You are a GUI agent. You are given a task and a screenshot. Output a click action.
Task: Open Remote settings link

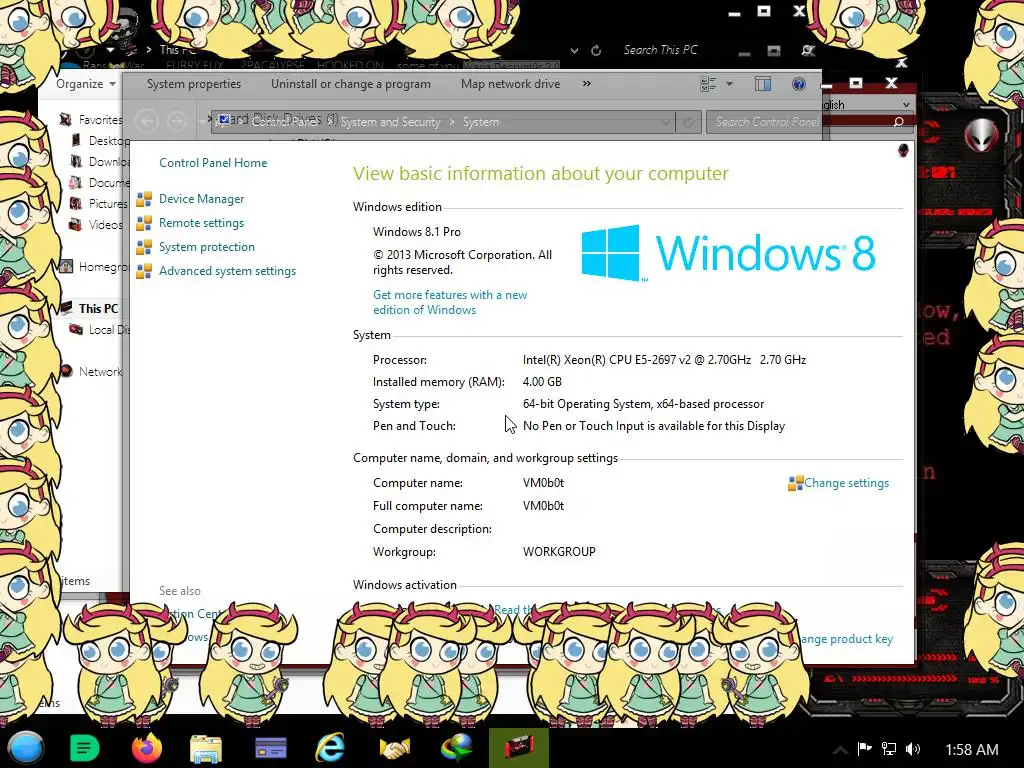click(201, 223)
